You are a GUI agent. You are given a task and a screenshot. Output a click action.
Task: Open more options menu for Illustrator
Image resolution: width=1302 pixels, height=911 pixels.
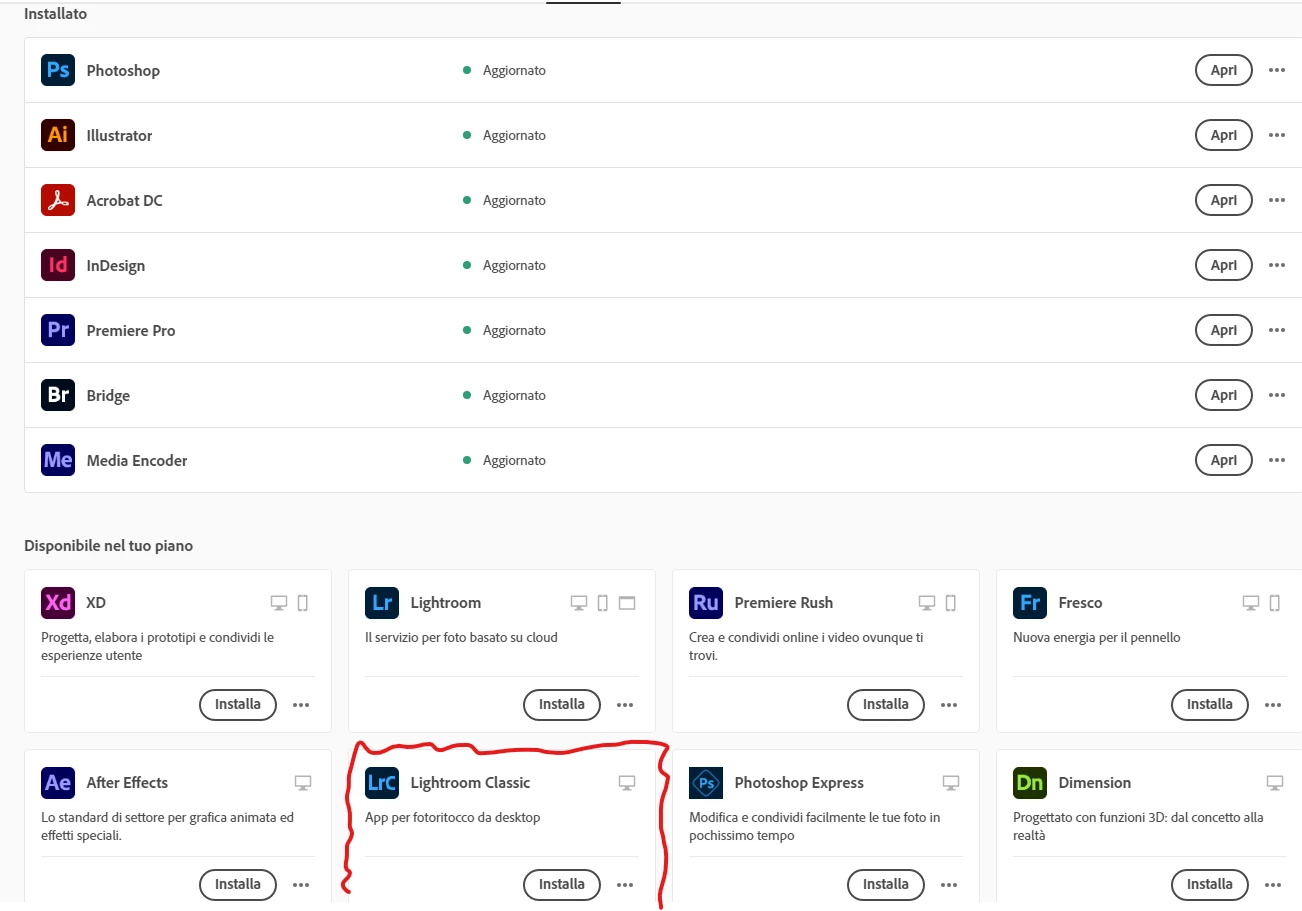[x=1277, y=135]
